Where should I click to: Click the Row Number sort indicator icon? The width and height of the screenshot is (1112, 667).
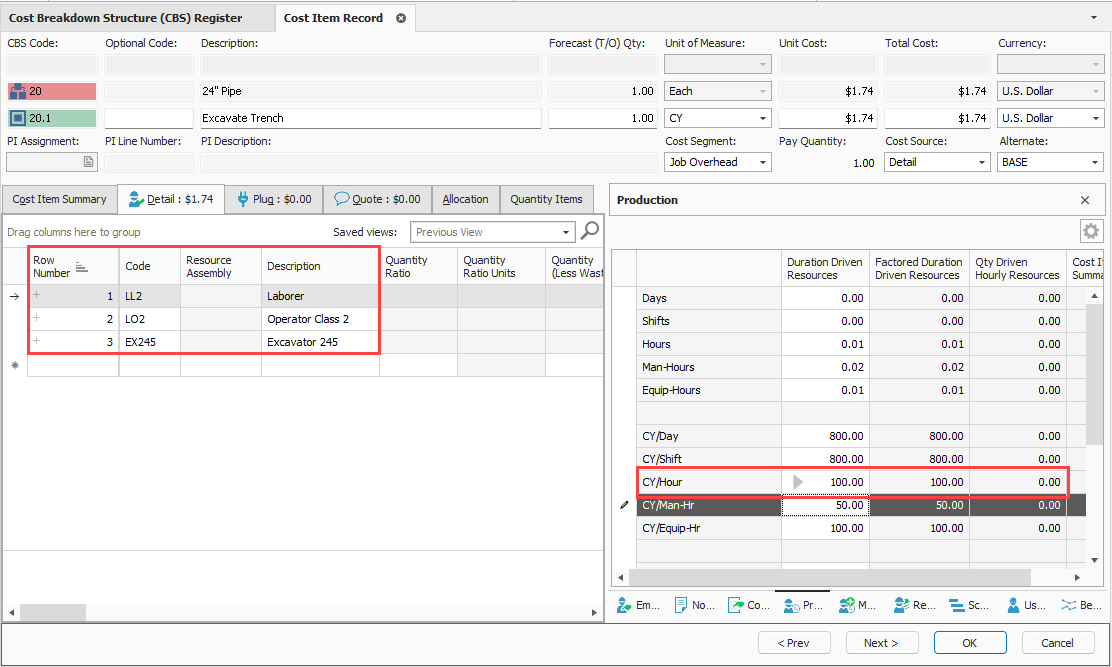tap(82, 267)
